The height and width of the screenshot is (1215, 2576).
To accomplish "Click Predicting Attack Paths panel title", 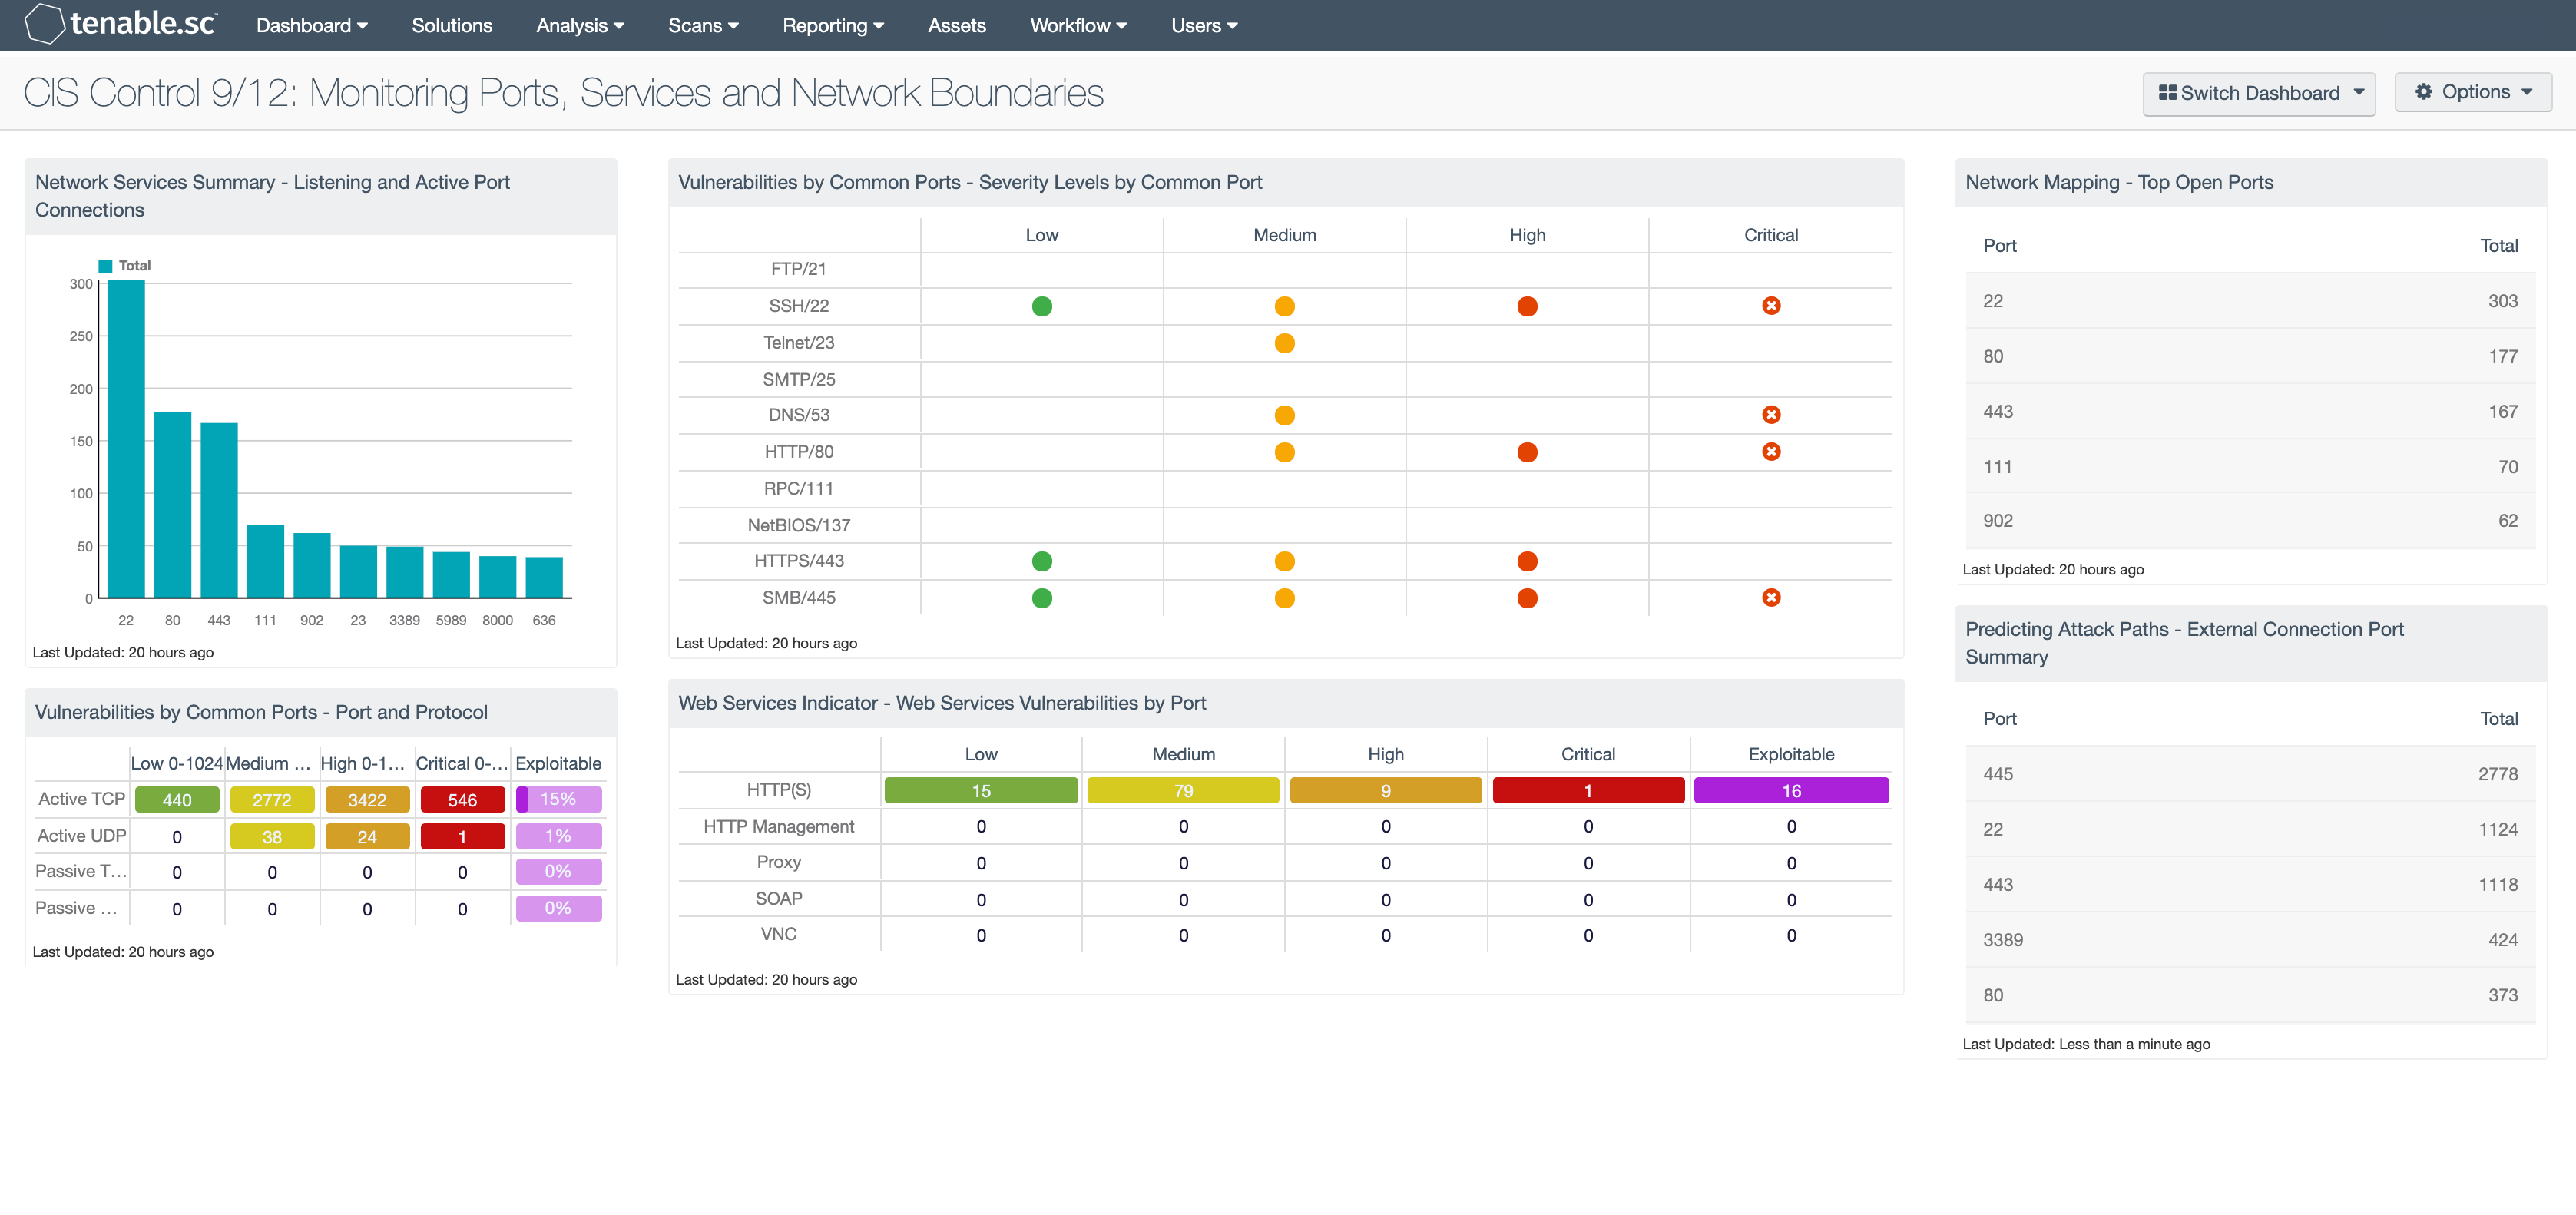I will (2184, 643).
